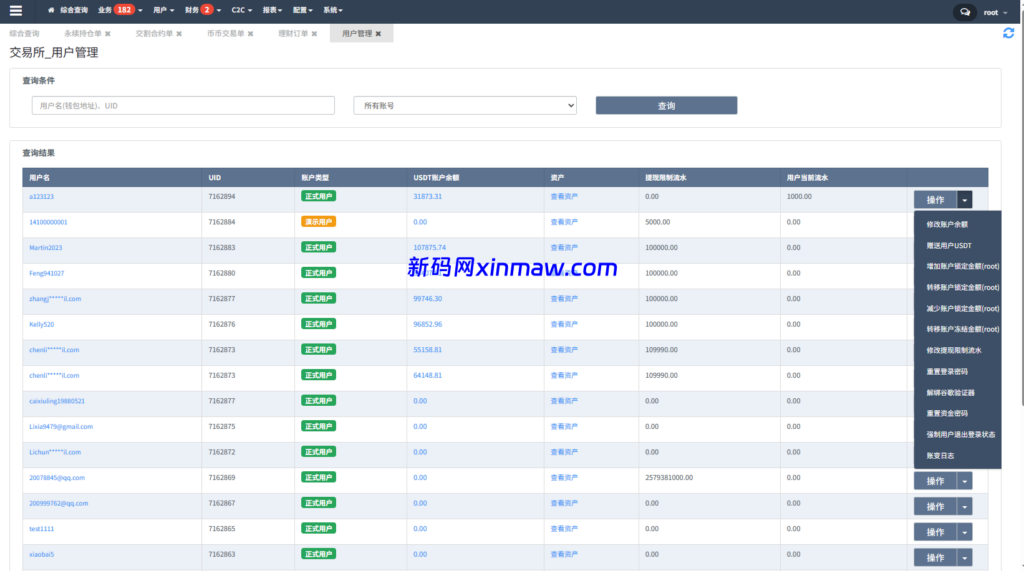Click USDT balance 96852.96 for Kelly520

tap(427, 324)
